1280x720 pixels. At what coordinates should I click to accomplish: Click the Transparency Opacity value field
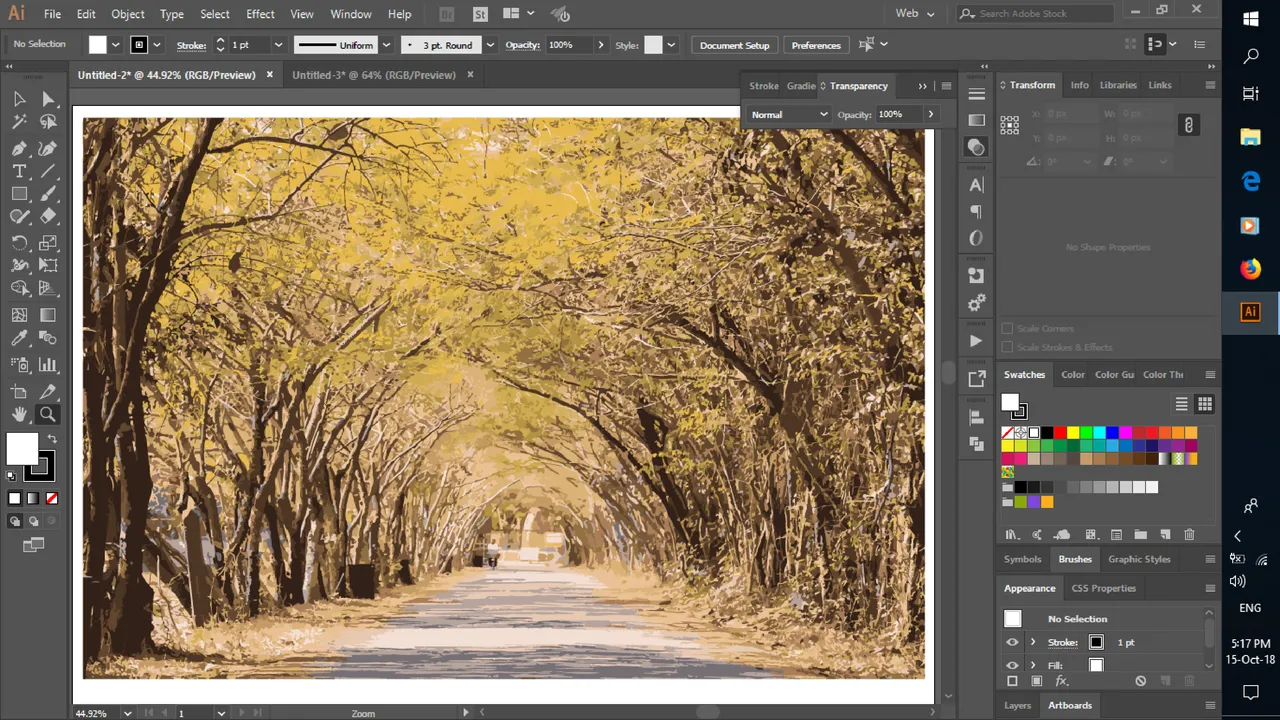pyautogui.click(x=898, y=114)
